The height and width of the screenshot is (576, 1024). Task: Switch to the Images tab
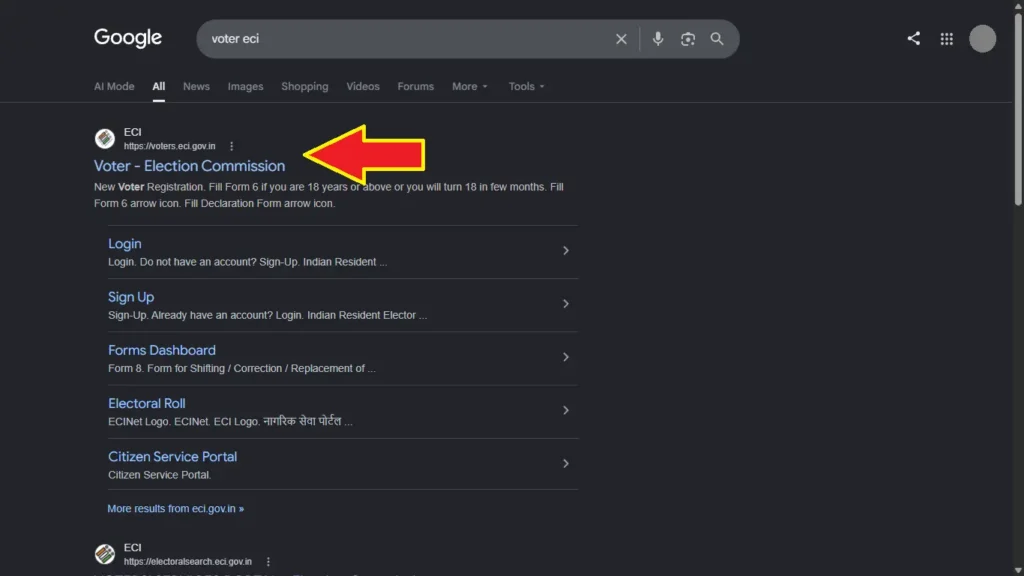coord(246,86)
